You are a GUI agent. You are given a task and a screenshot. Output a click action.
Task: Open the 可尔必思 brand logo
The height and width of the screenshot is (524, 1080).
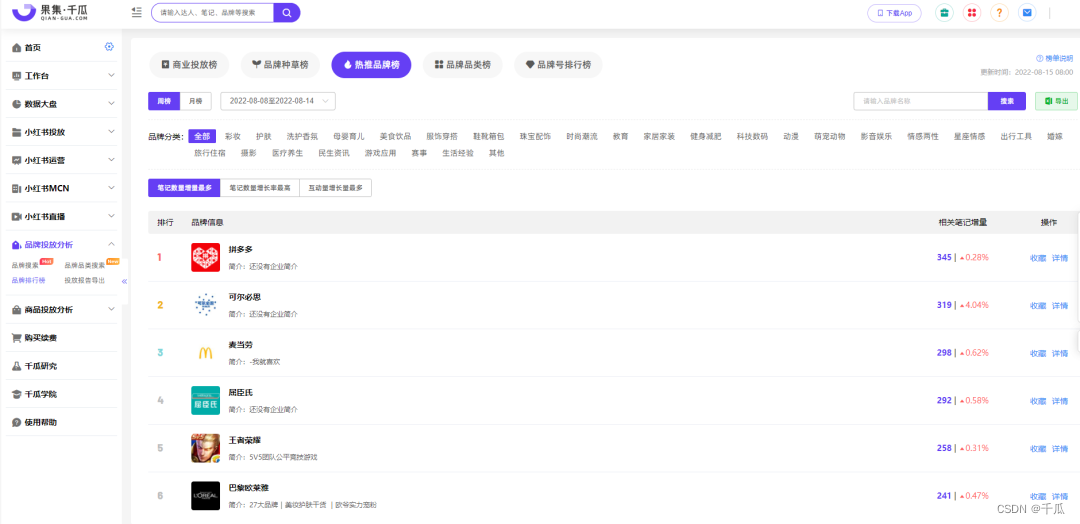tap(205, 305)
